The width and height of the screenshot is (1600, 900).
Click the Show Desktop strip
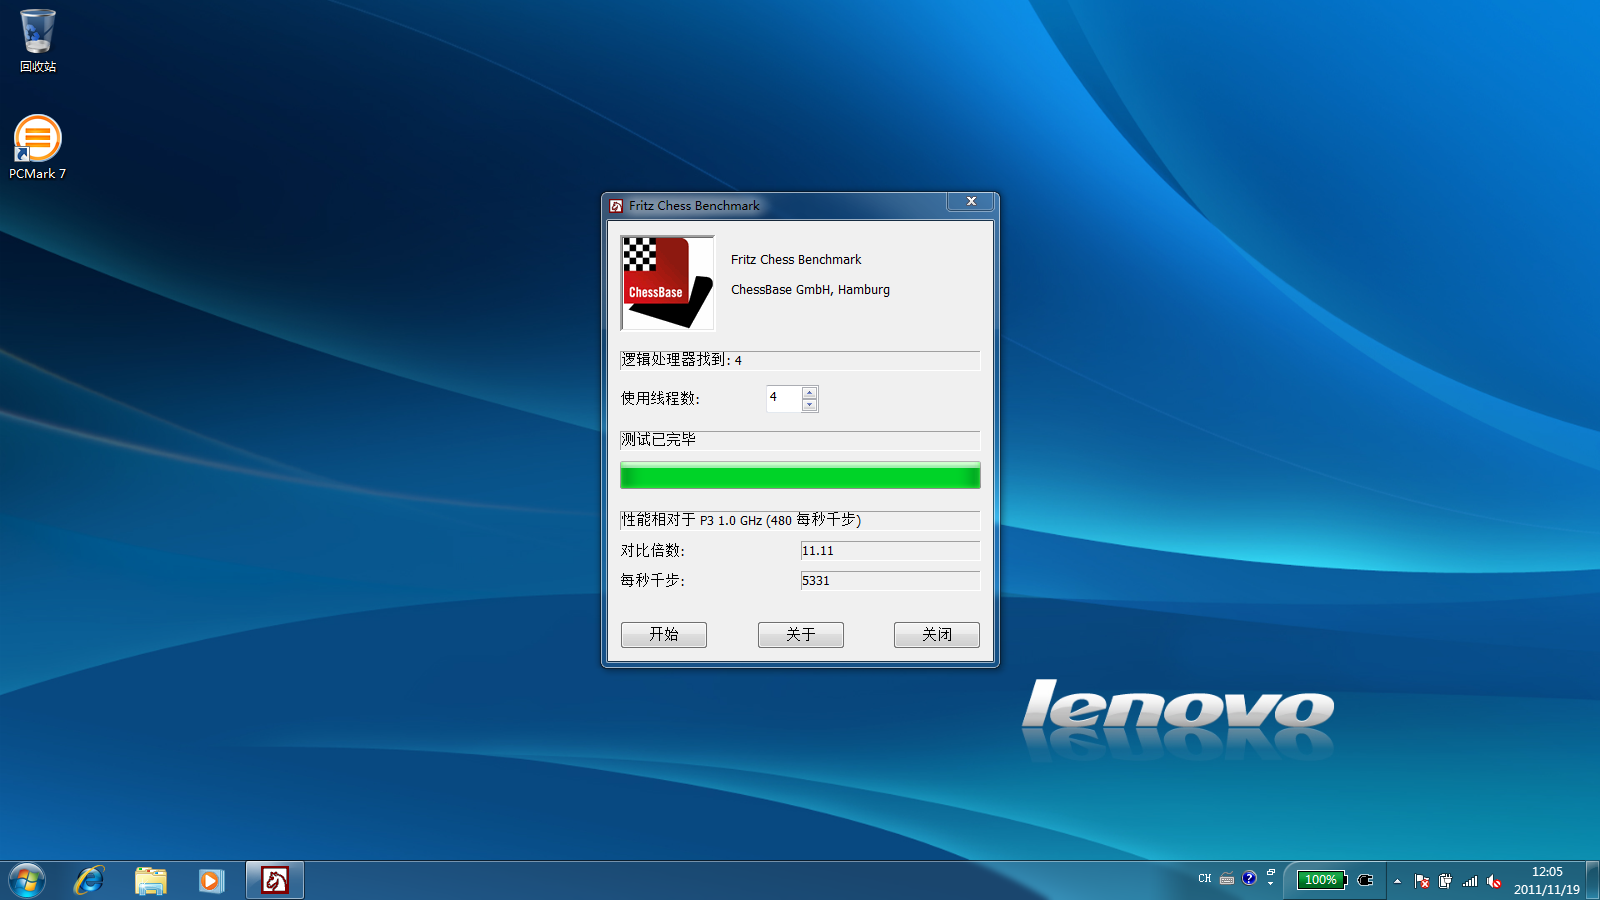pos(1593,880)
